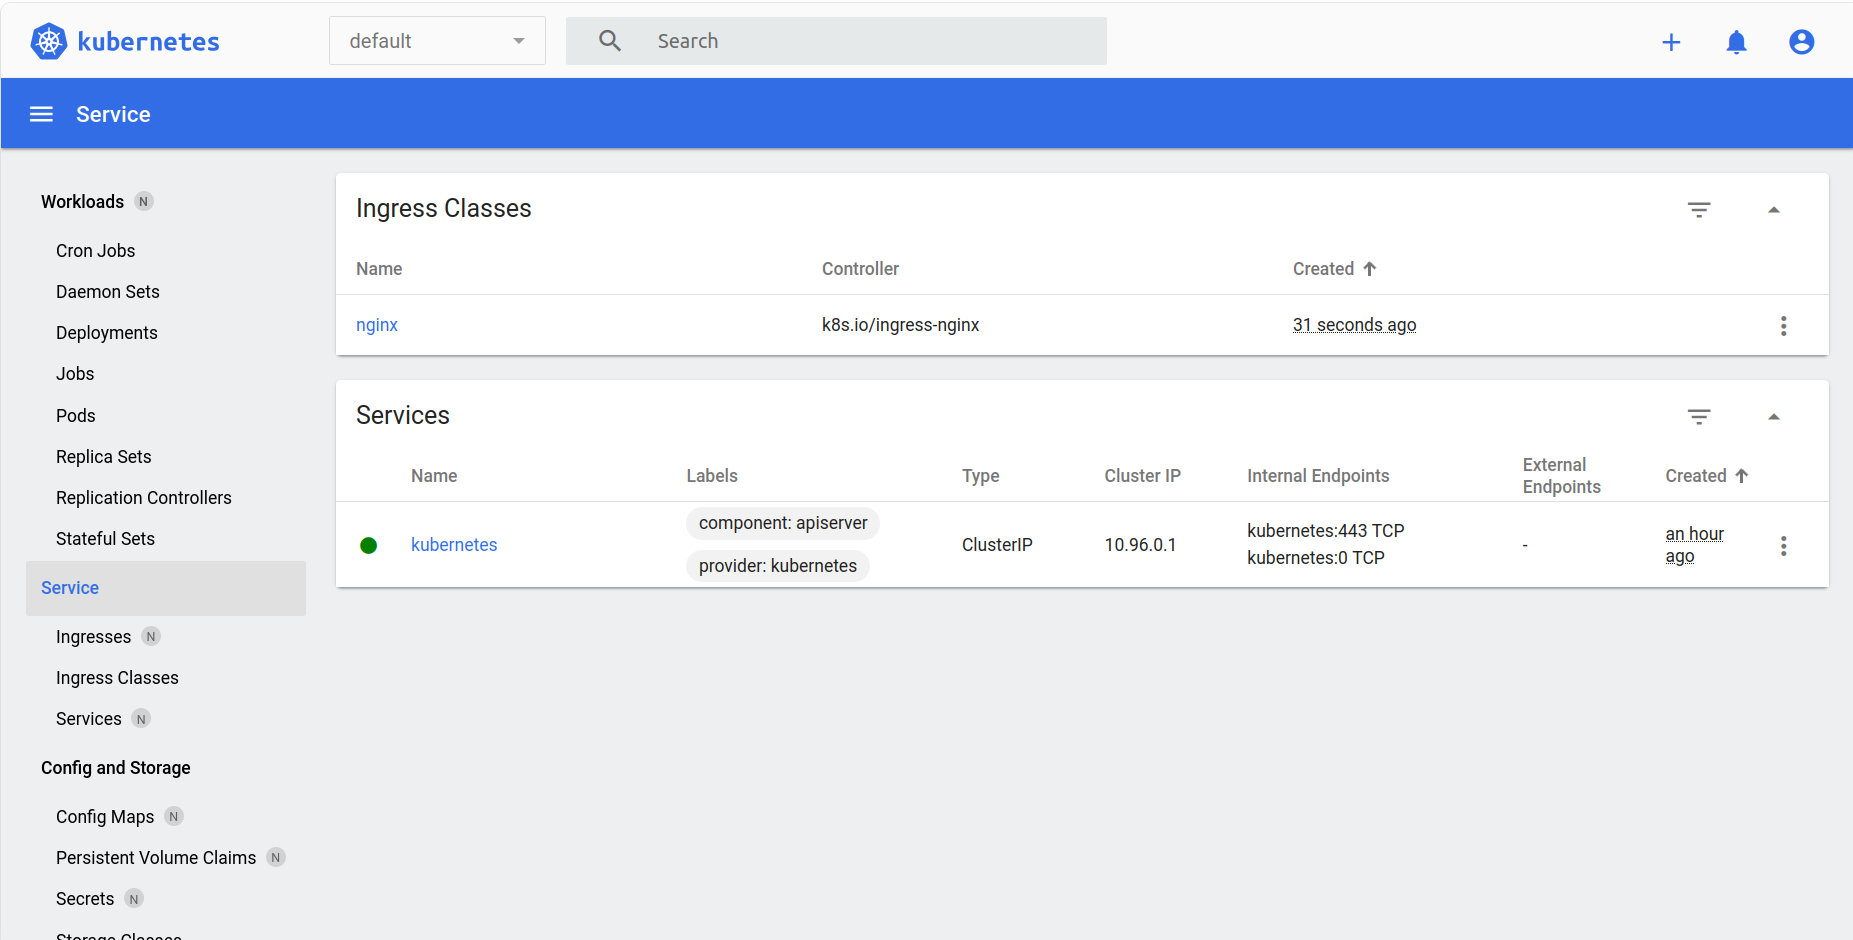
Task: Open the nginx ingress class link
Action: 377,325
